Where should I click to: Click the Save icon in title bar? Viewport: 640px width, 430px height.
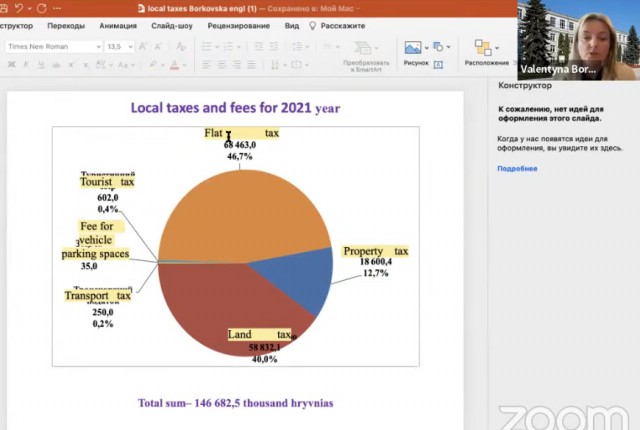(3, 8)
